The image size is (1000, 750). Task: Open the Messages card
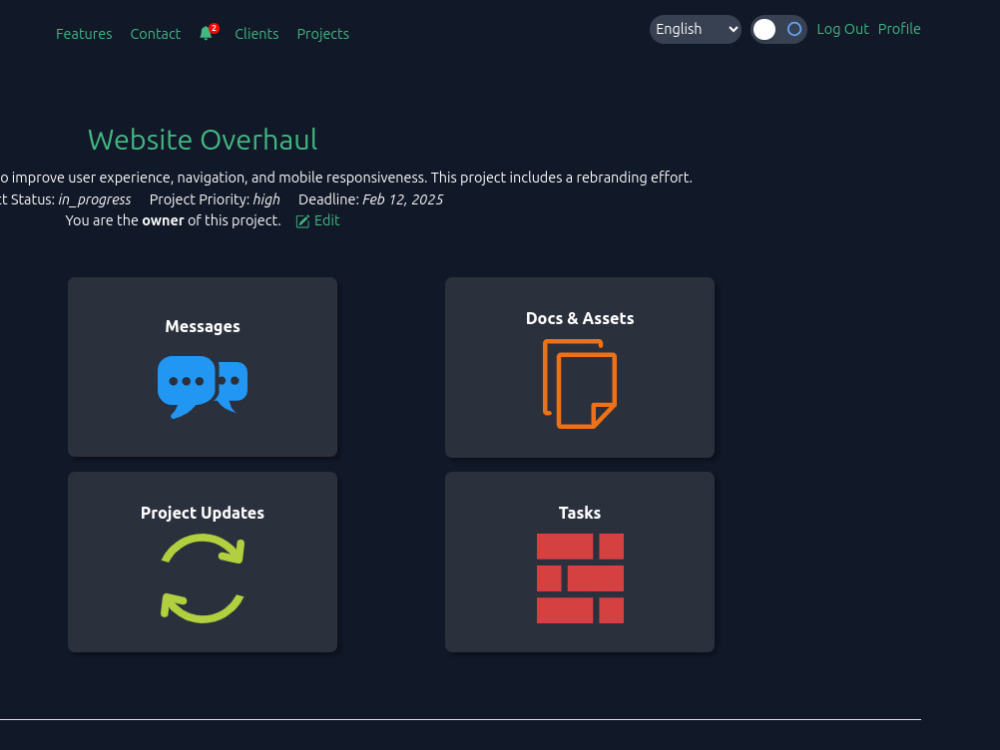click(x=203, y=367)
